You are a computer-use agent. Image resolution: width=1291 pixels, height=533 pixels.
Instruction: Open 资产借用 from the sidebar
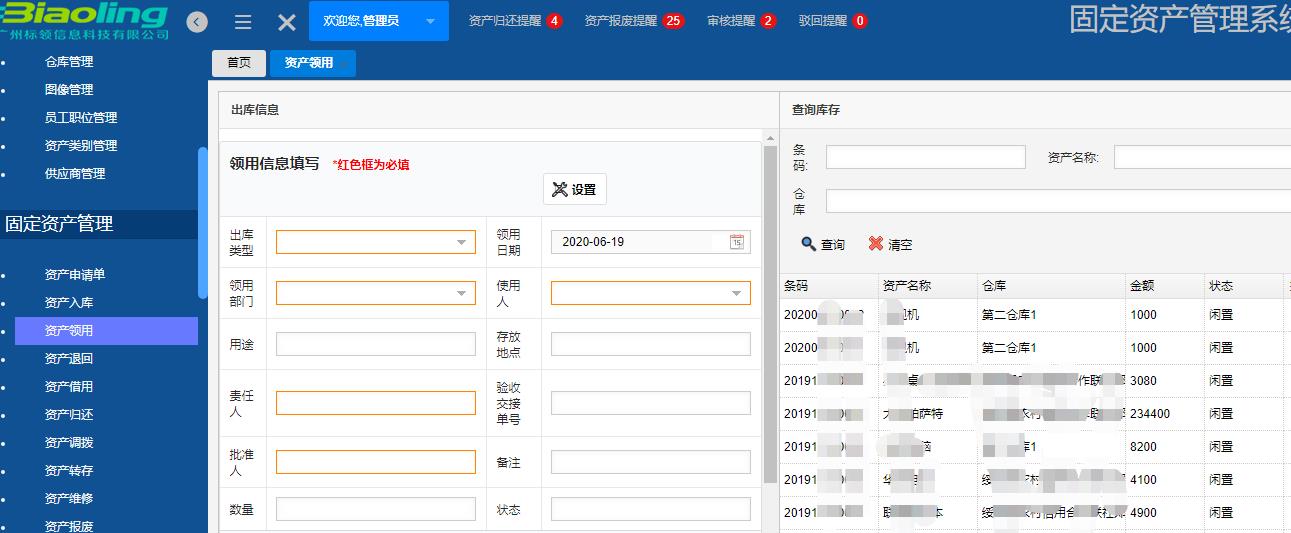pyautogui.click(x=68, y=387)
